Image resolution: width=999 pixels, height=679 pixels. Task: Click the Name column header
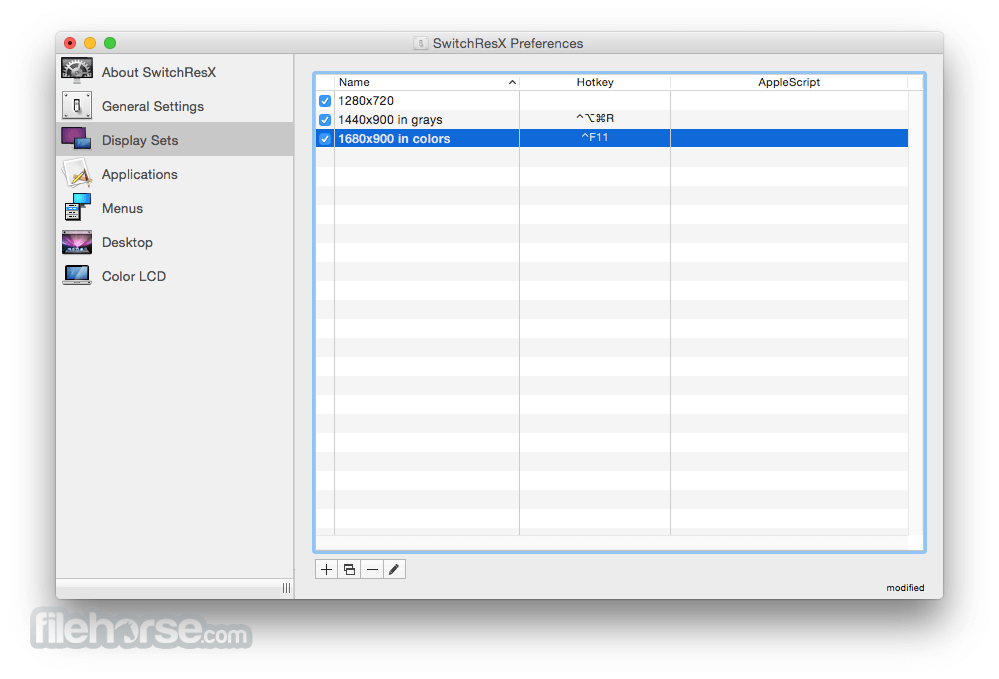(427, 82)
